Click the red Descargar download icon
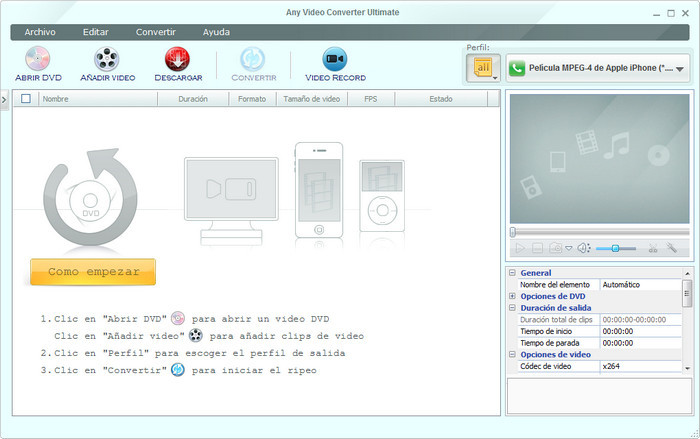 point(177,59)
